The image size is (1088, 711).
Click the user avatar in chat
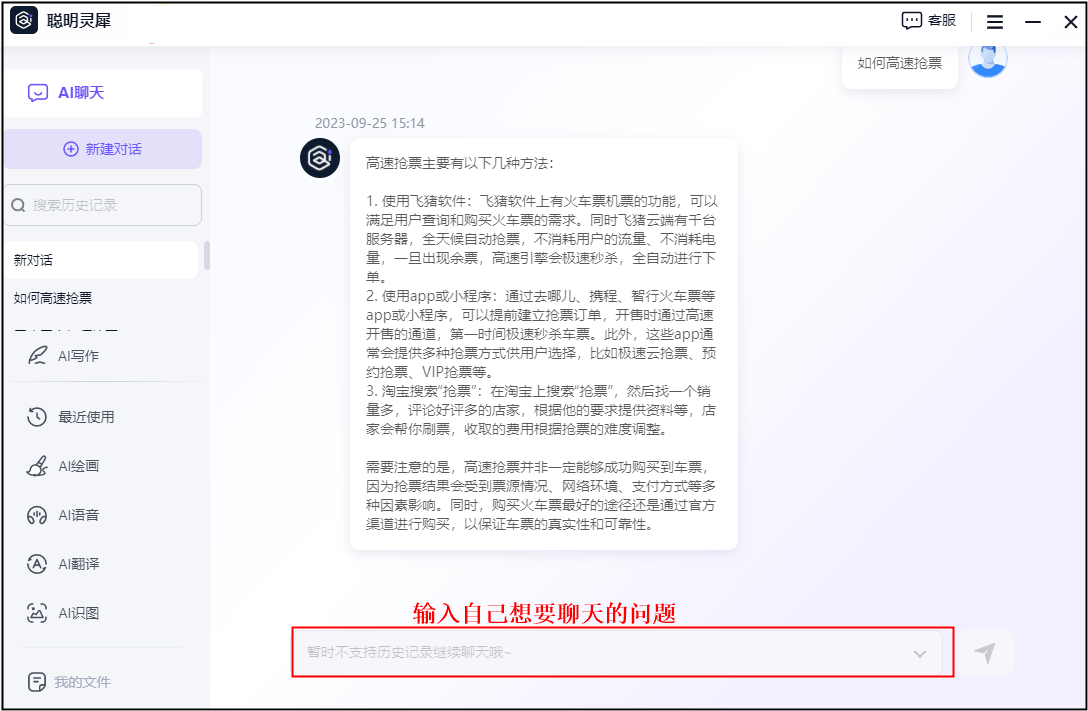(988, 59)
